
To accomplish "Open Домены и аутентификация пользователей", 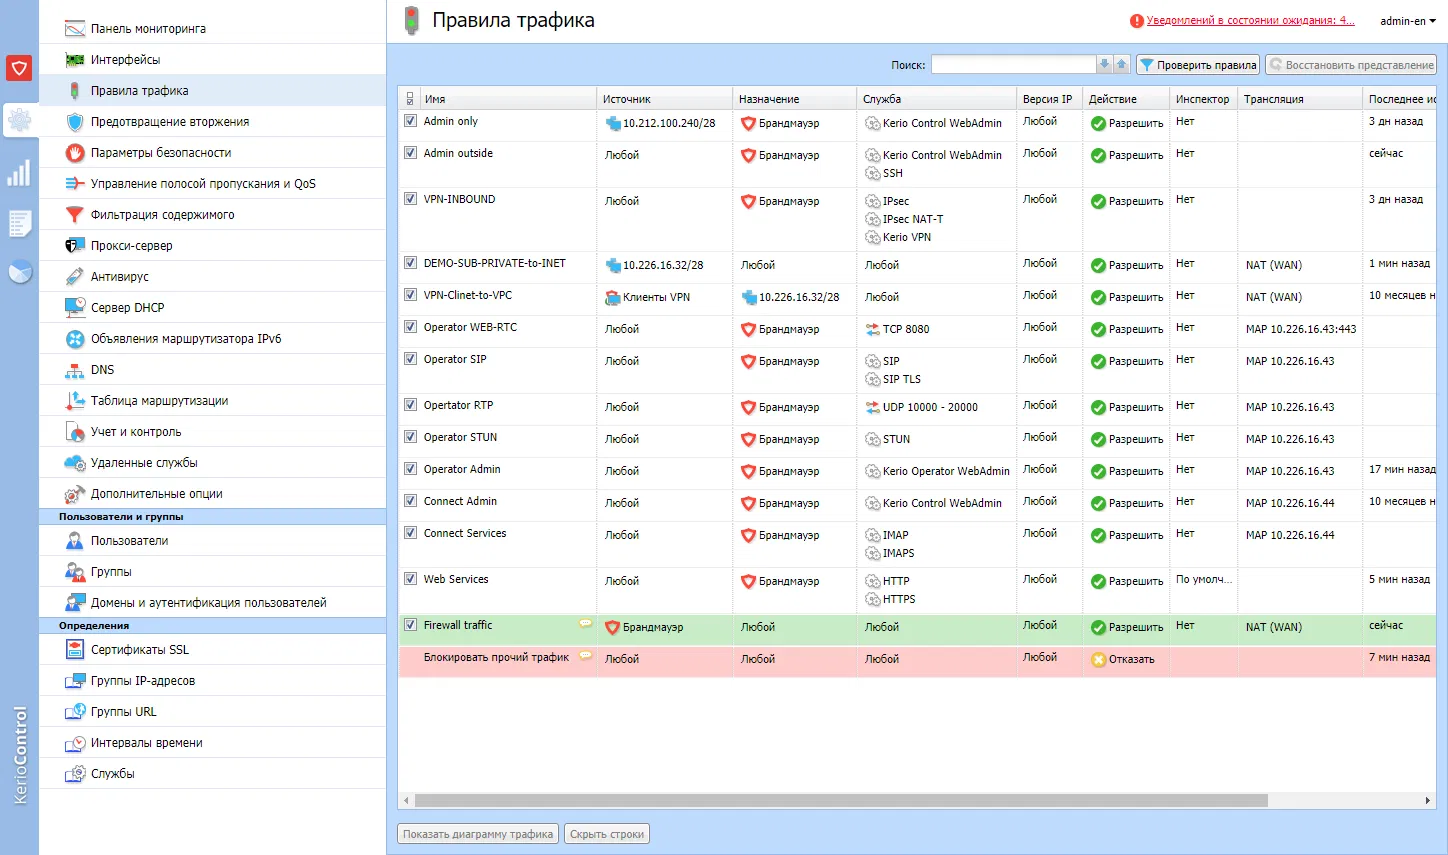I will pos(212,602).
